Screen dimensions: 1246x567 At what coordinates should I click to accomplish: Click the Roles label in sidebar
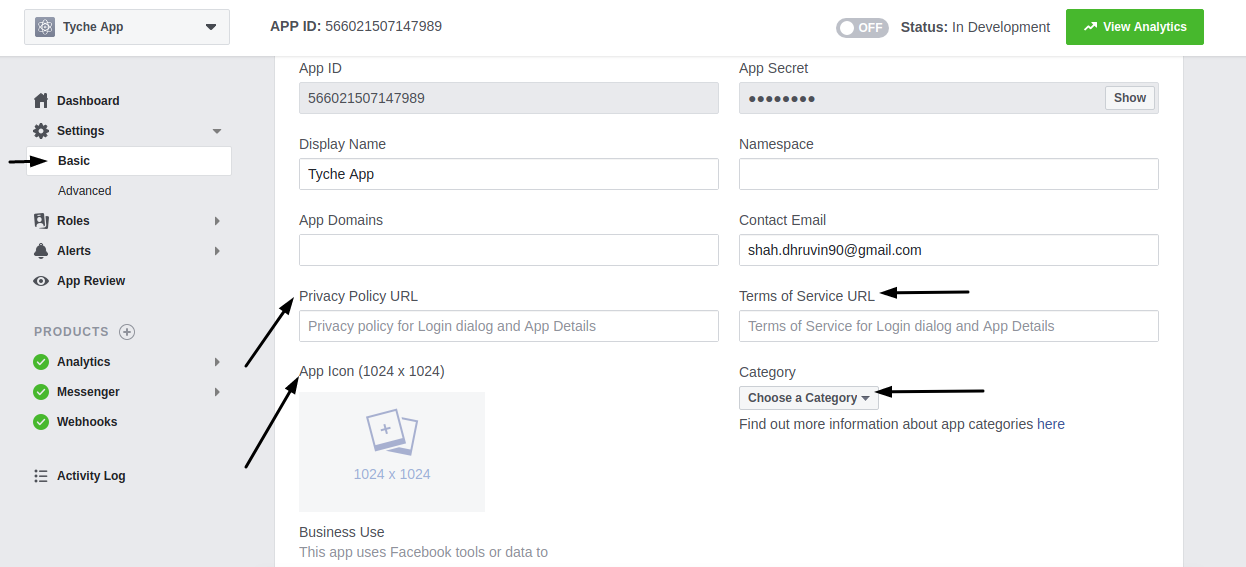coord(73,221)
